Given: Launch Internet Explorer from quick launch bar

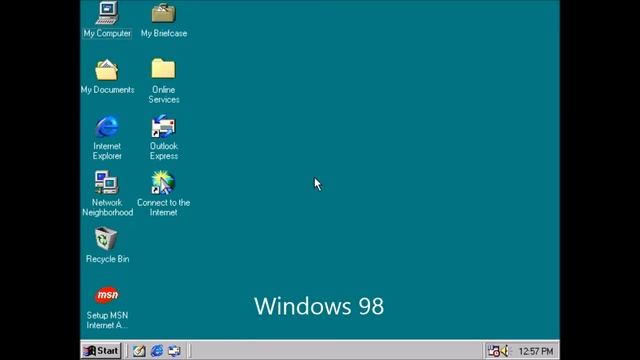Looking at the screenshot, I should click(157, 351).
